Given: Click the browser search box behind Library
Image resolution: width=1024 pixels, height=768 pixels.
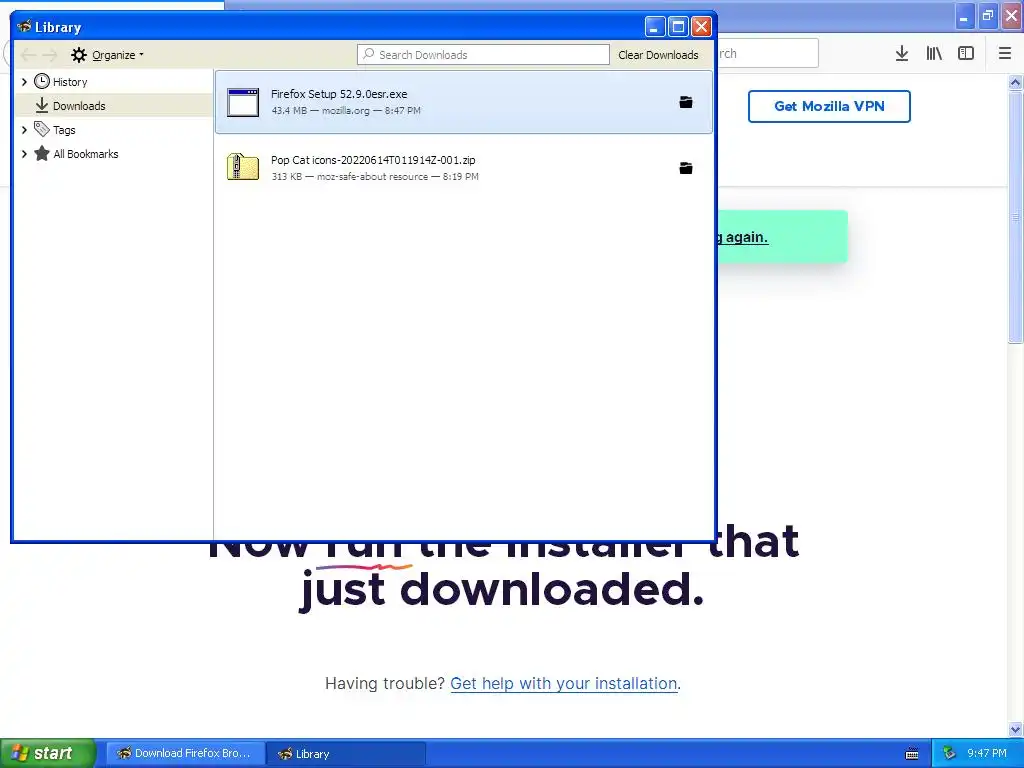Looking at the screenshot, I should [x=768, y=54].
